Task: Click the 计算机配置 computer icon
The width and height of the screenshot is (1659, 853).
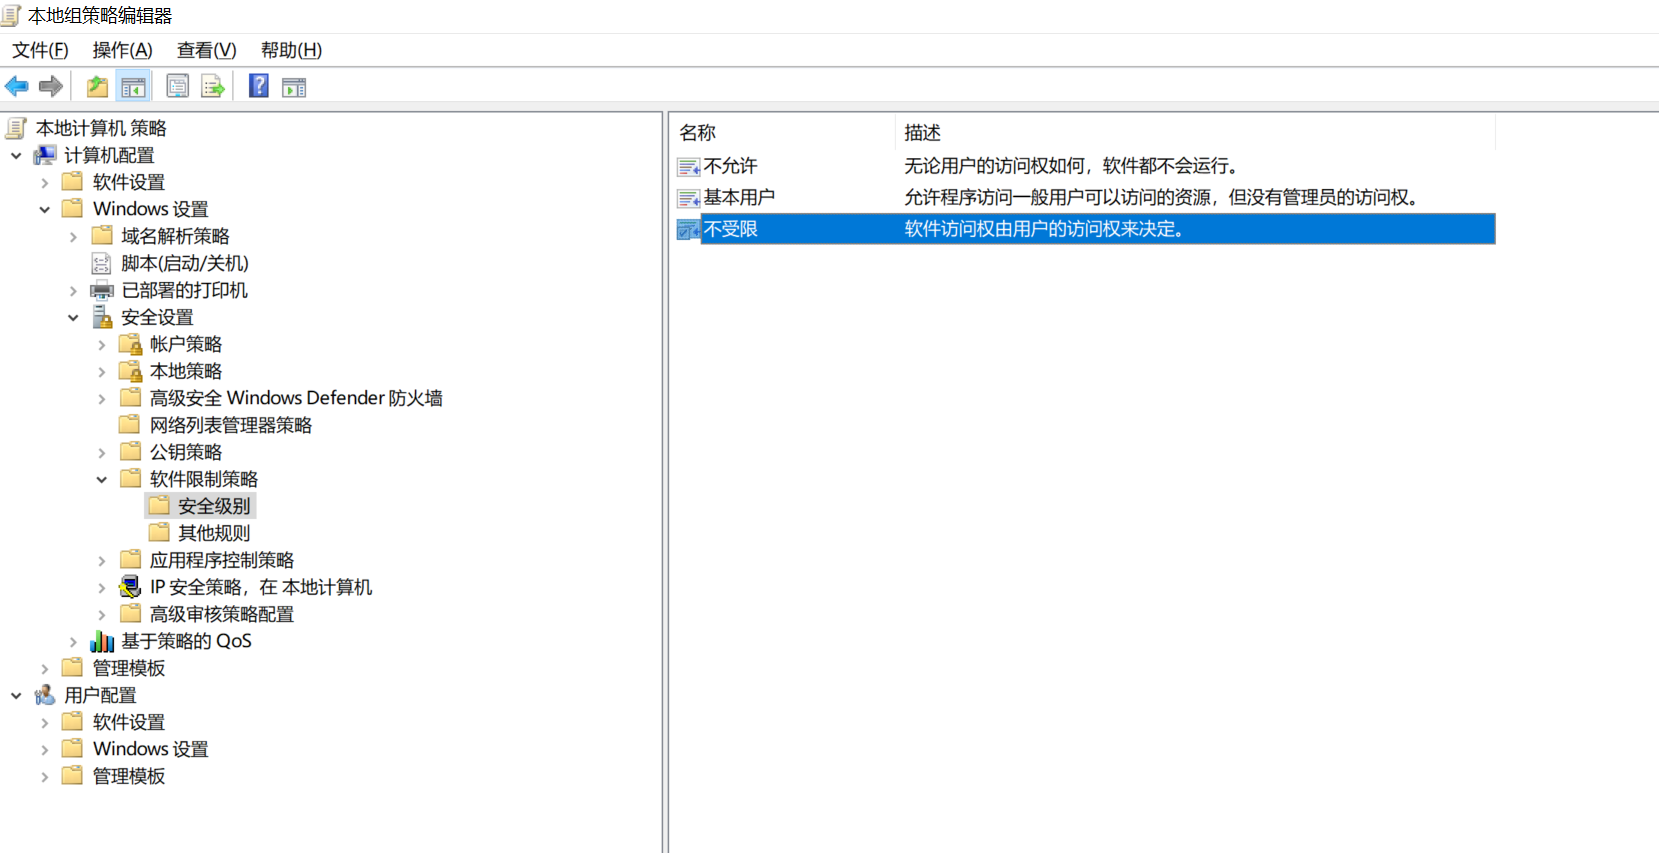Action: tap(45, 155)
